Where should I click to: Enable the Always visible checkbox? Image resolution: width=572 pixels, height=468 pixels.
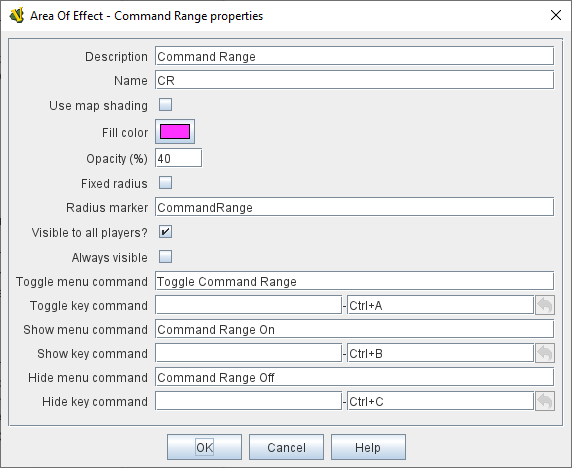click(x=165, y=257)
